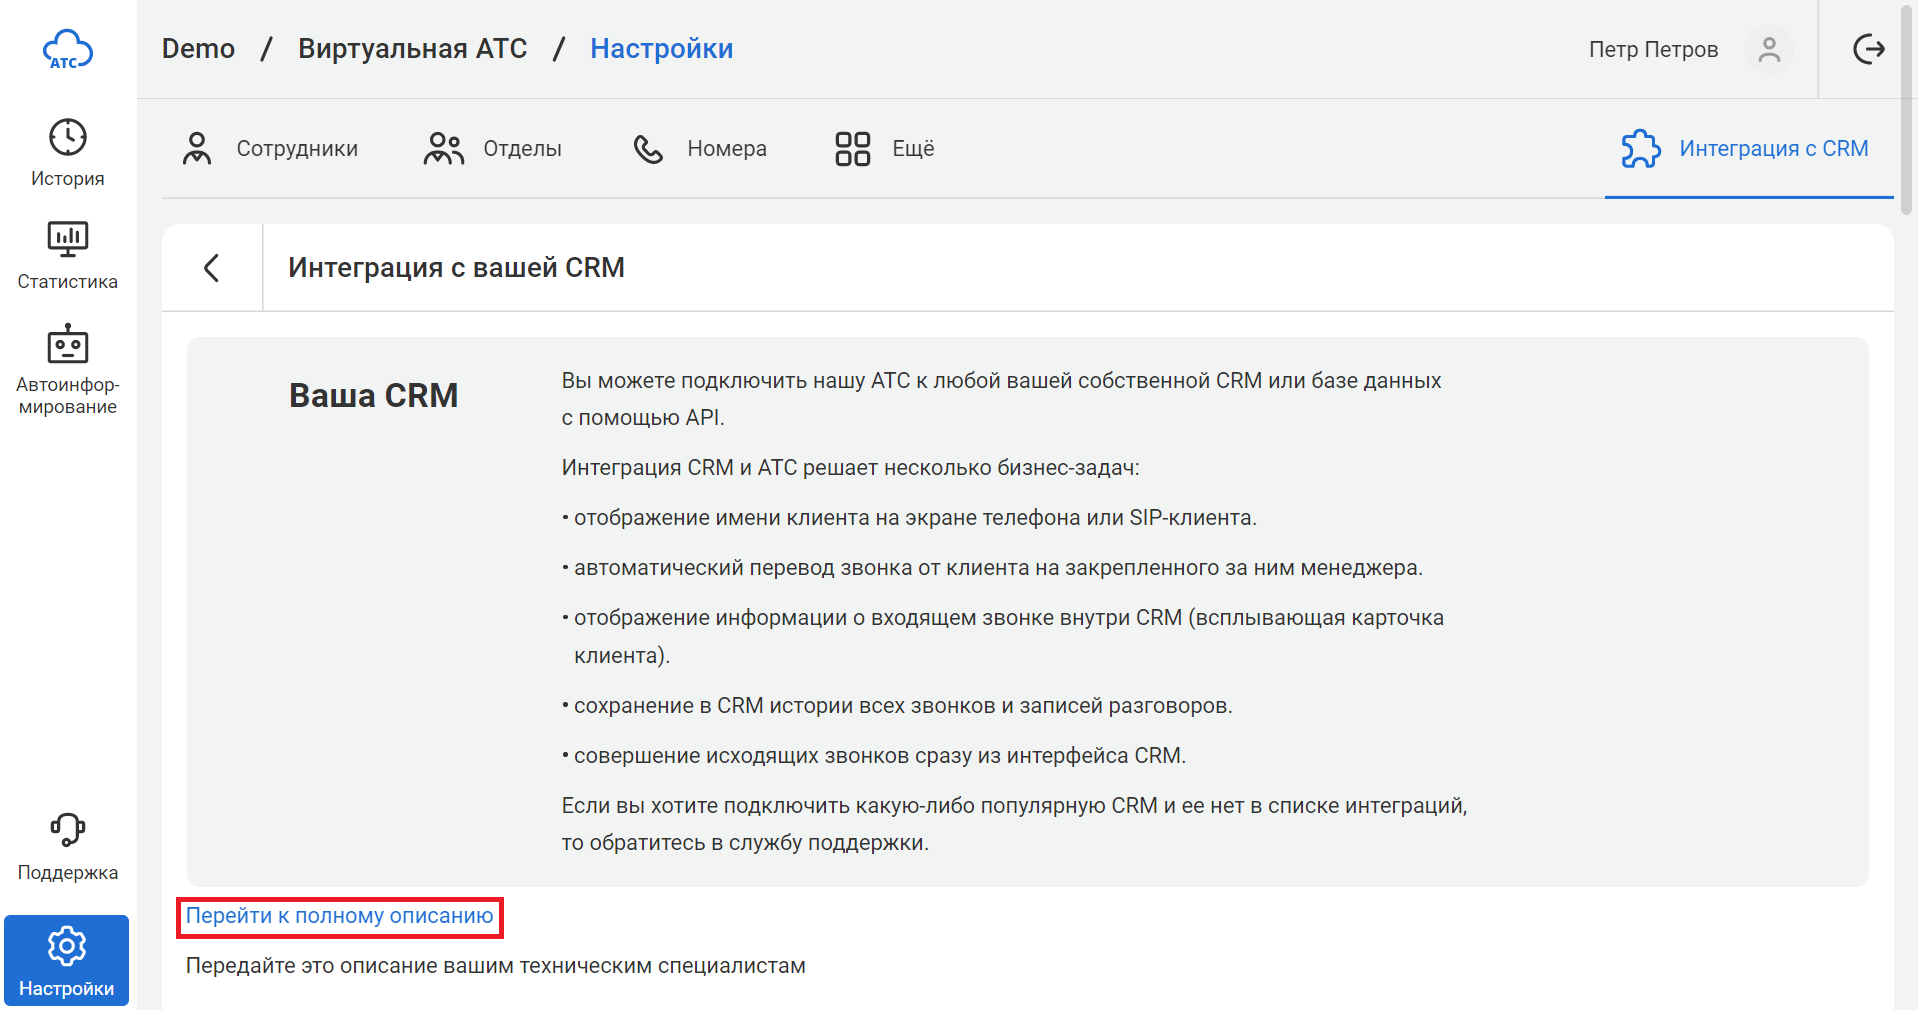Open the Статистика chart icon
Viewport: 1918px width, 1010px height.
coord(68,240)
